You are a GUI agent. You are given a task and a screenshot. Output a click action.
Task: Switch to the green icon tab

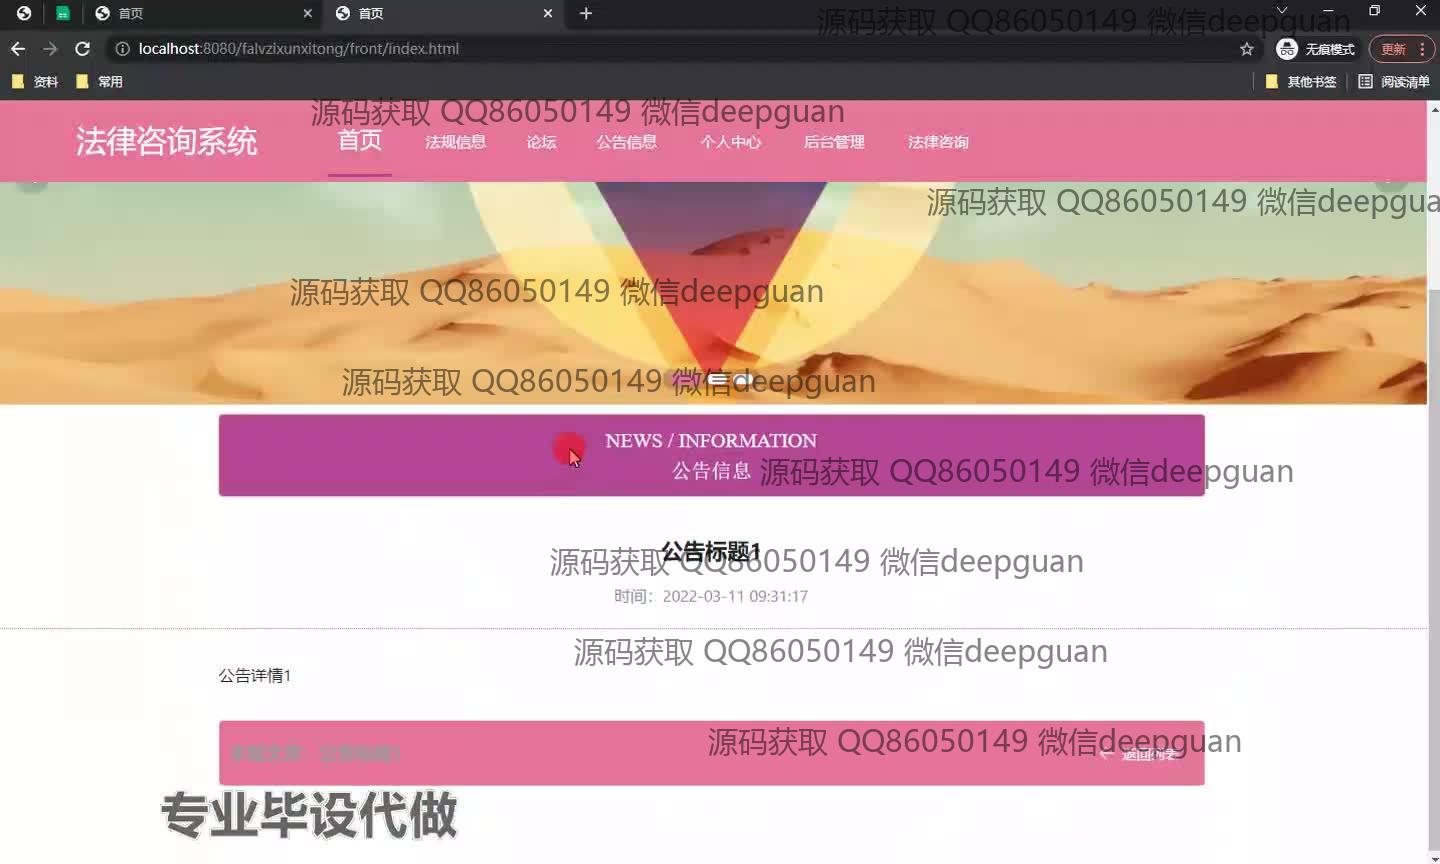62,13
